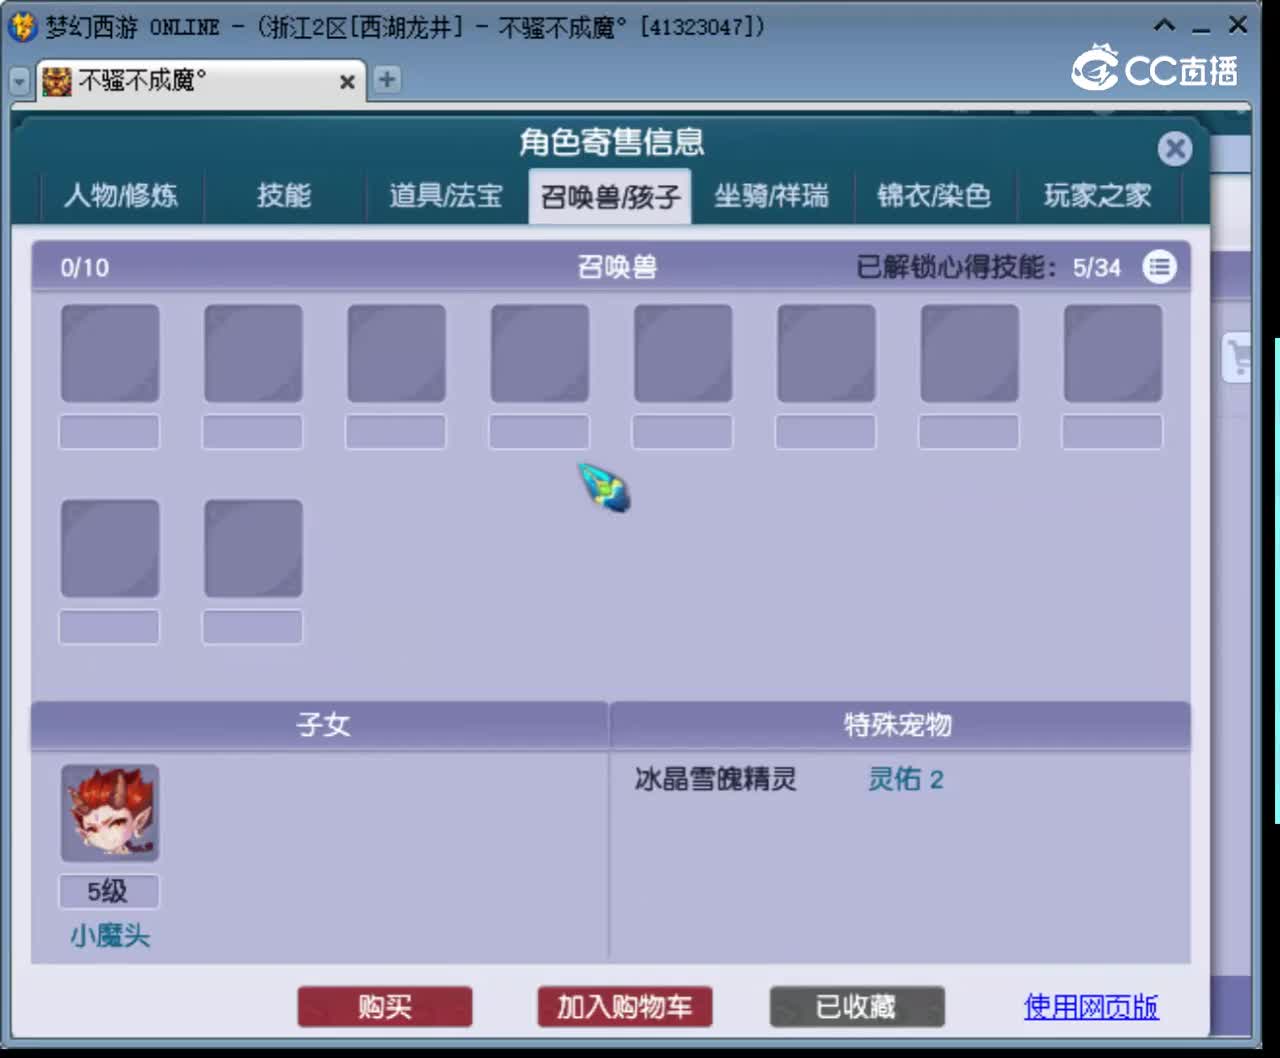Open the 道具/法宝 tab
The width and height of the screenshot is (1280, 1058).
pyautogui.click(x=446, y=195)
